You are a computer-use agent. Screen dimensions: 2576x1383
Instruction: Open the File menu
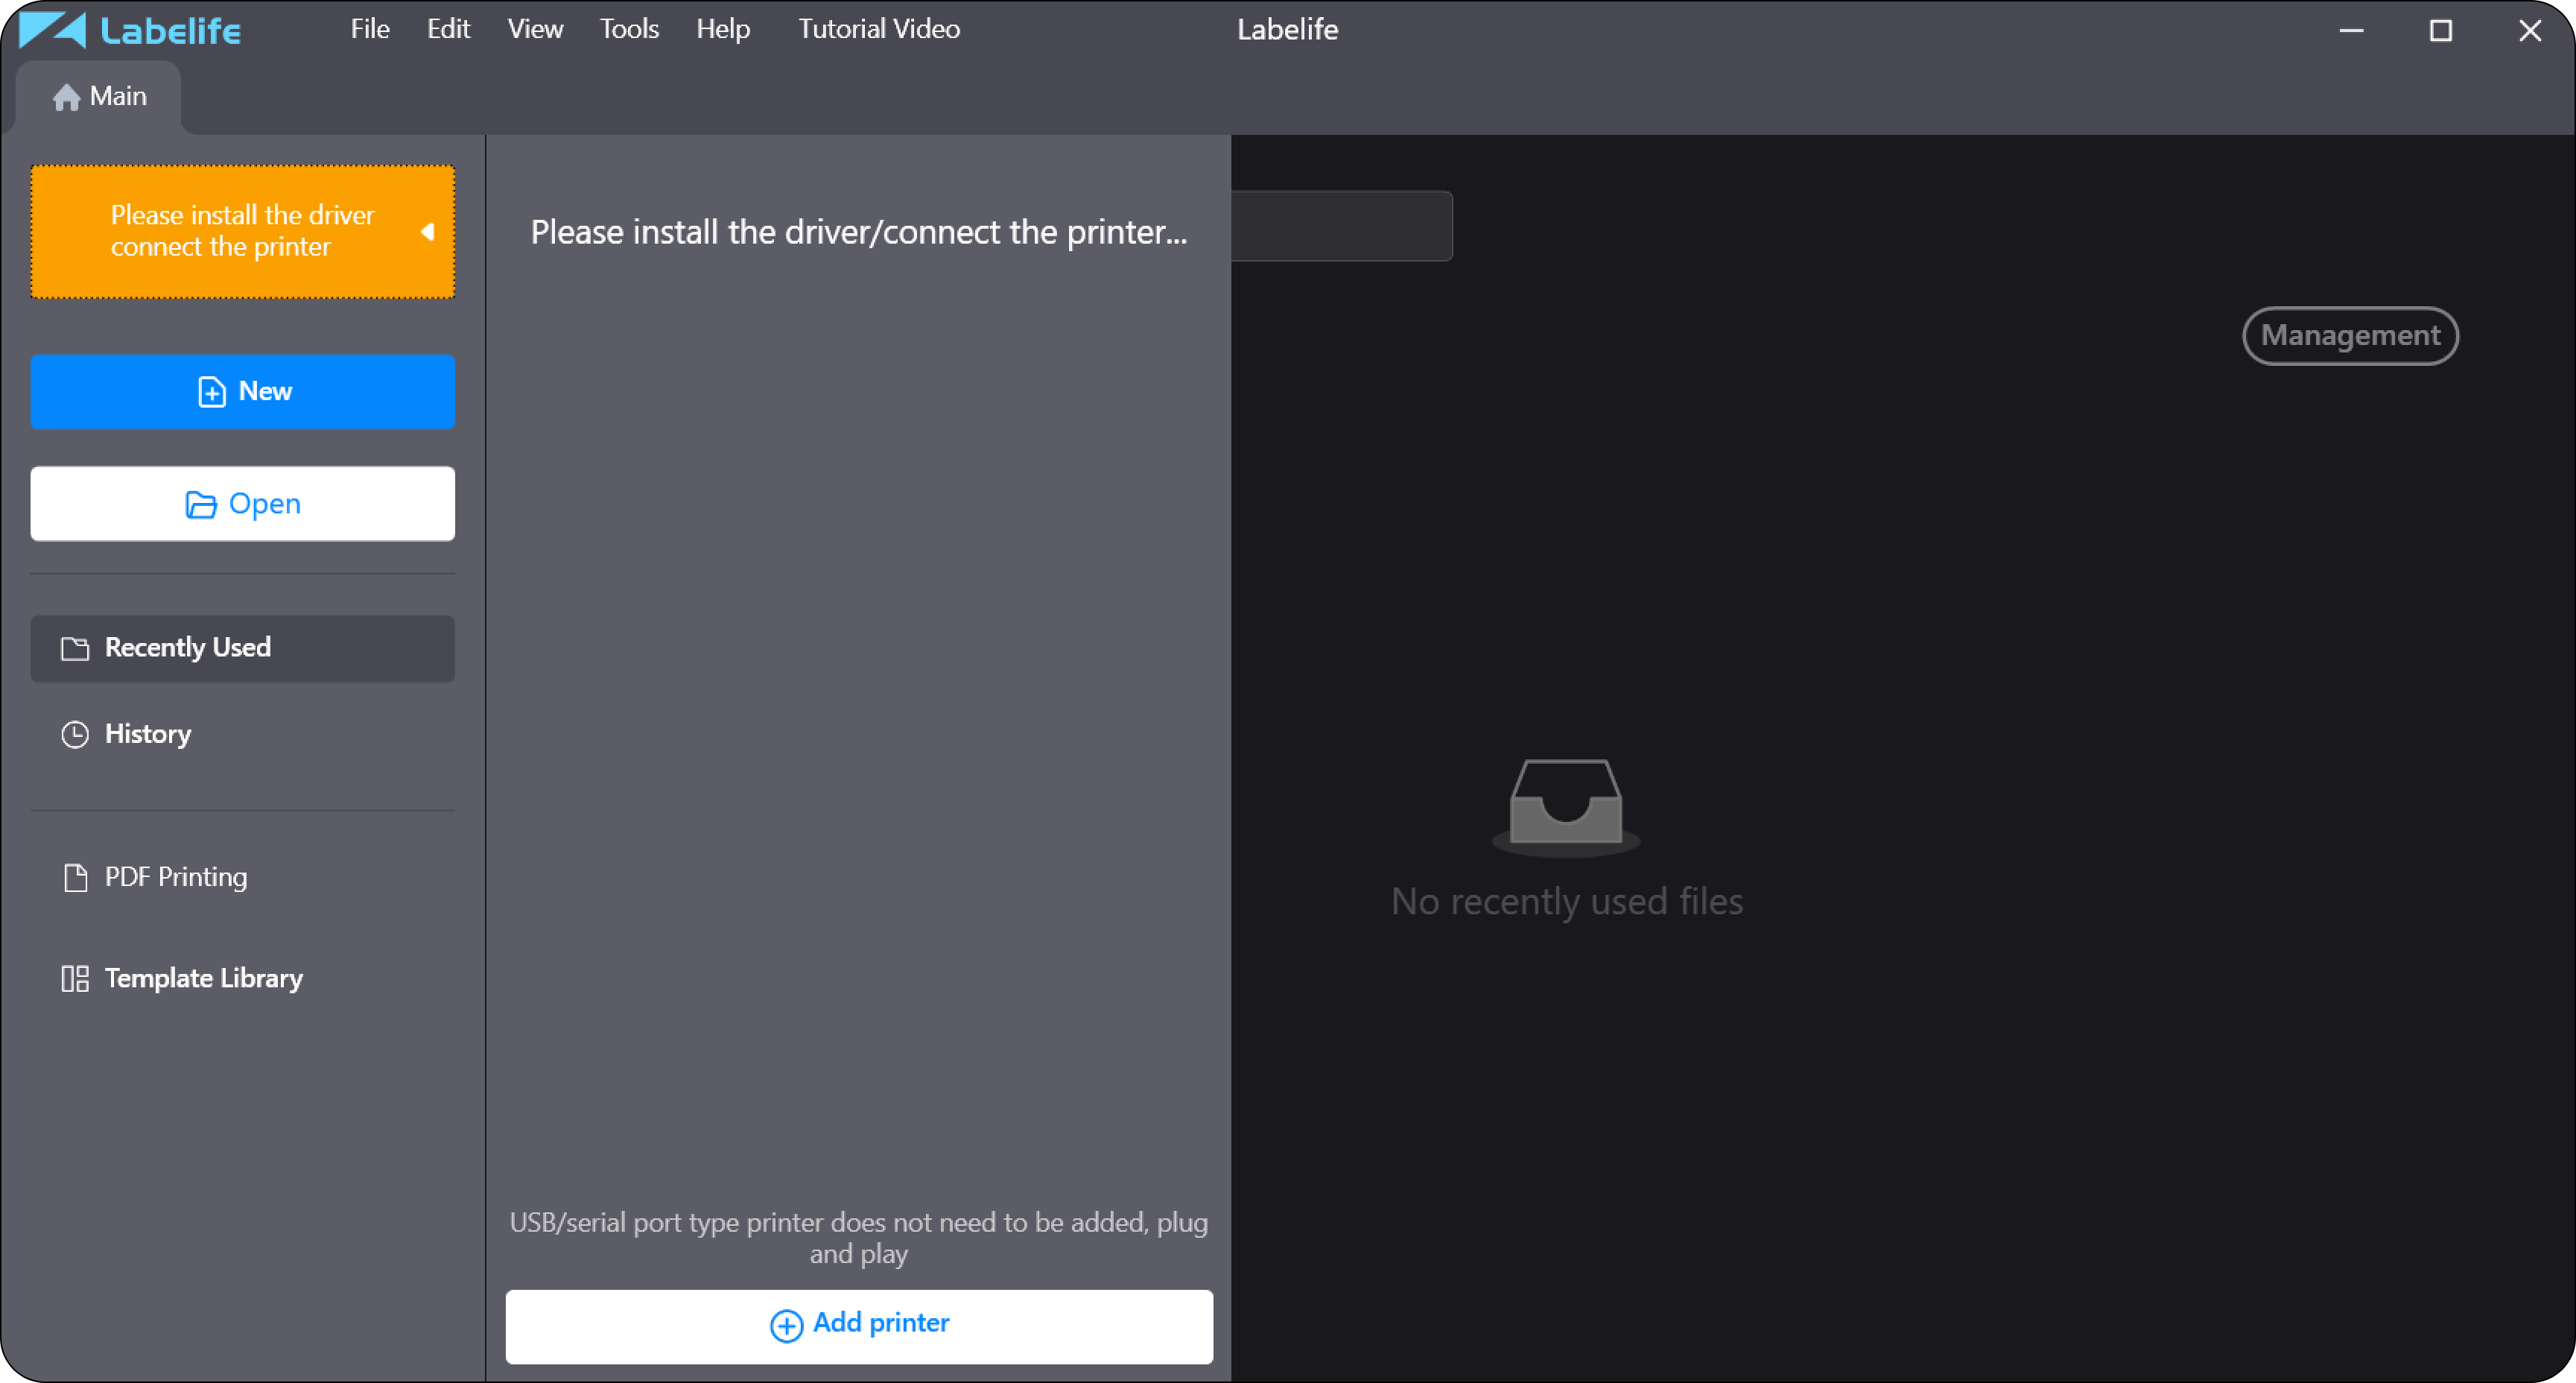(370, 29)
